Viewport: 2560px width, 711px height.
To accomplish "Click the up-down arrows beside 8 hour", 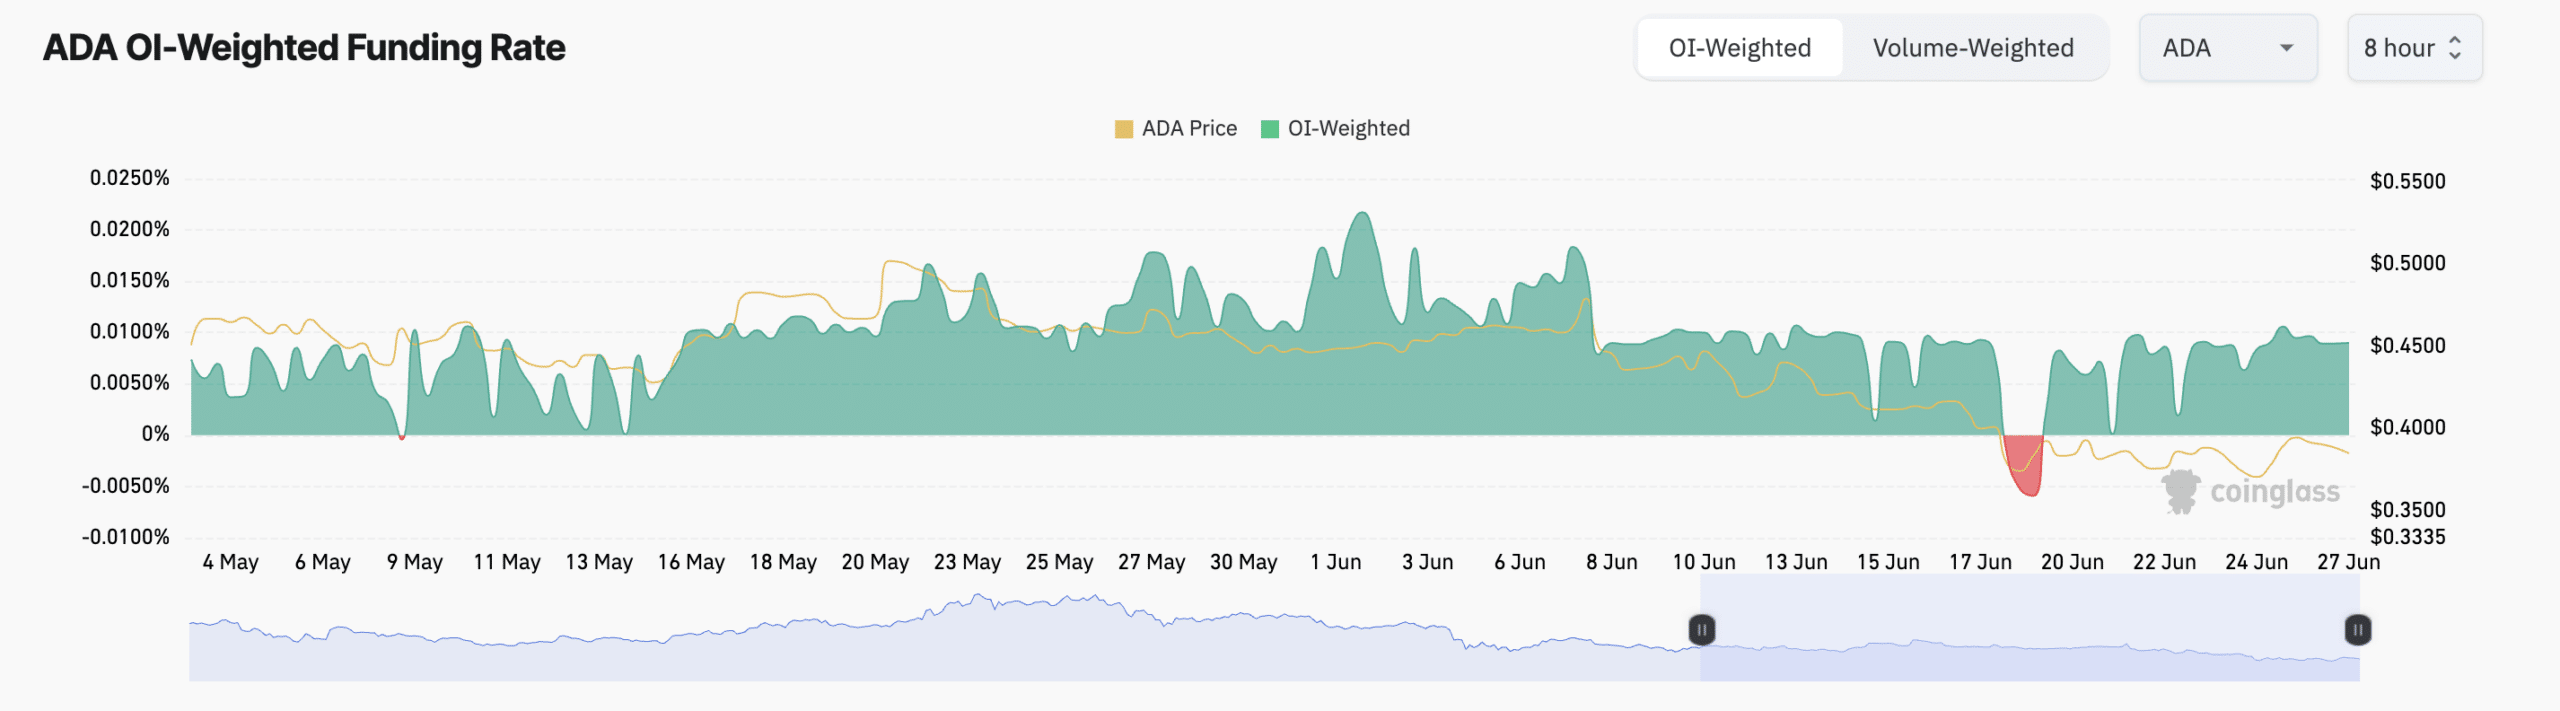I will [2455, 48].
